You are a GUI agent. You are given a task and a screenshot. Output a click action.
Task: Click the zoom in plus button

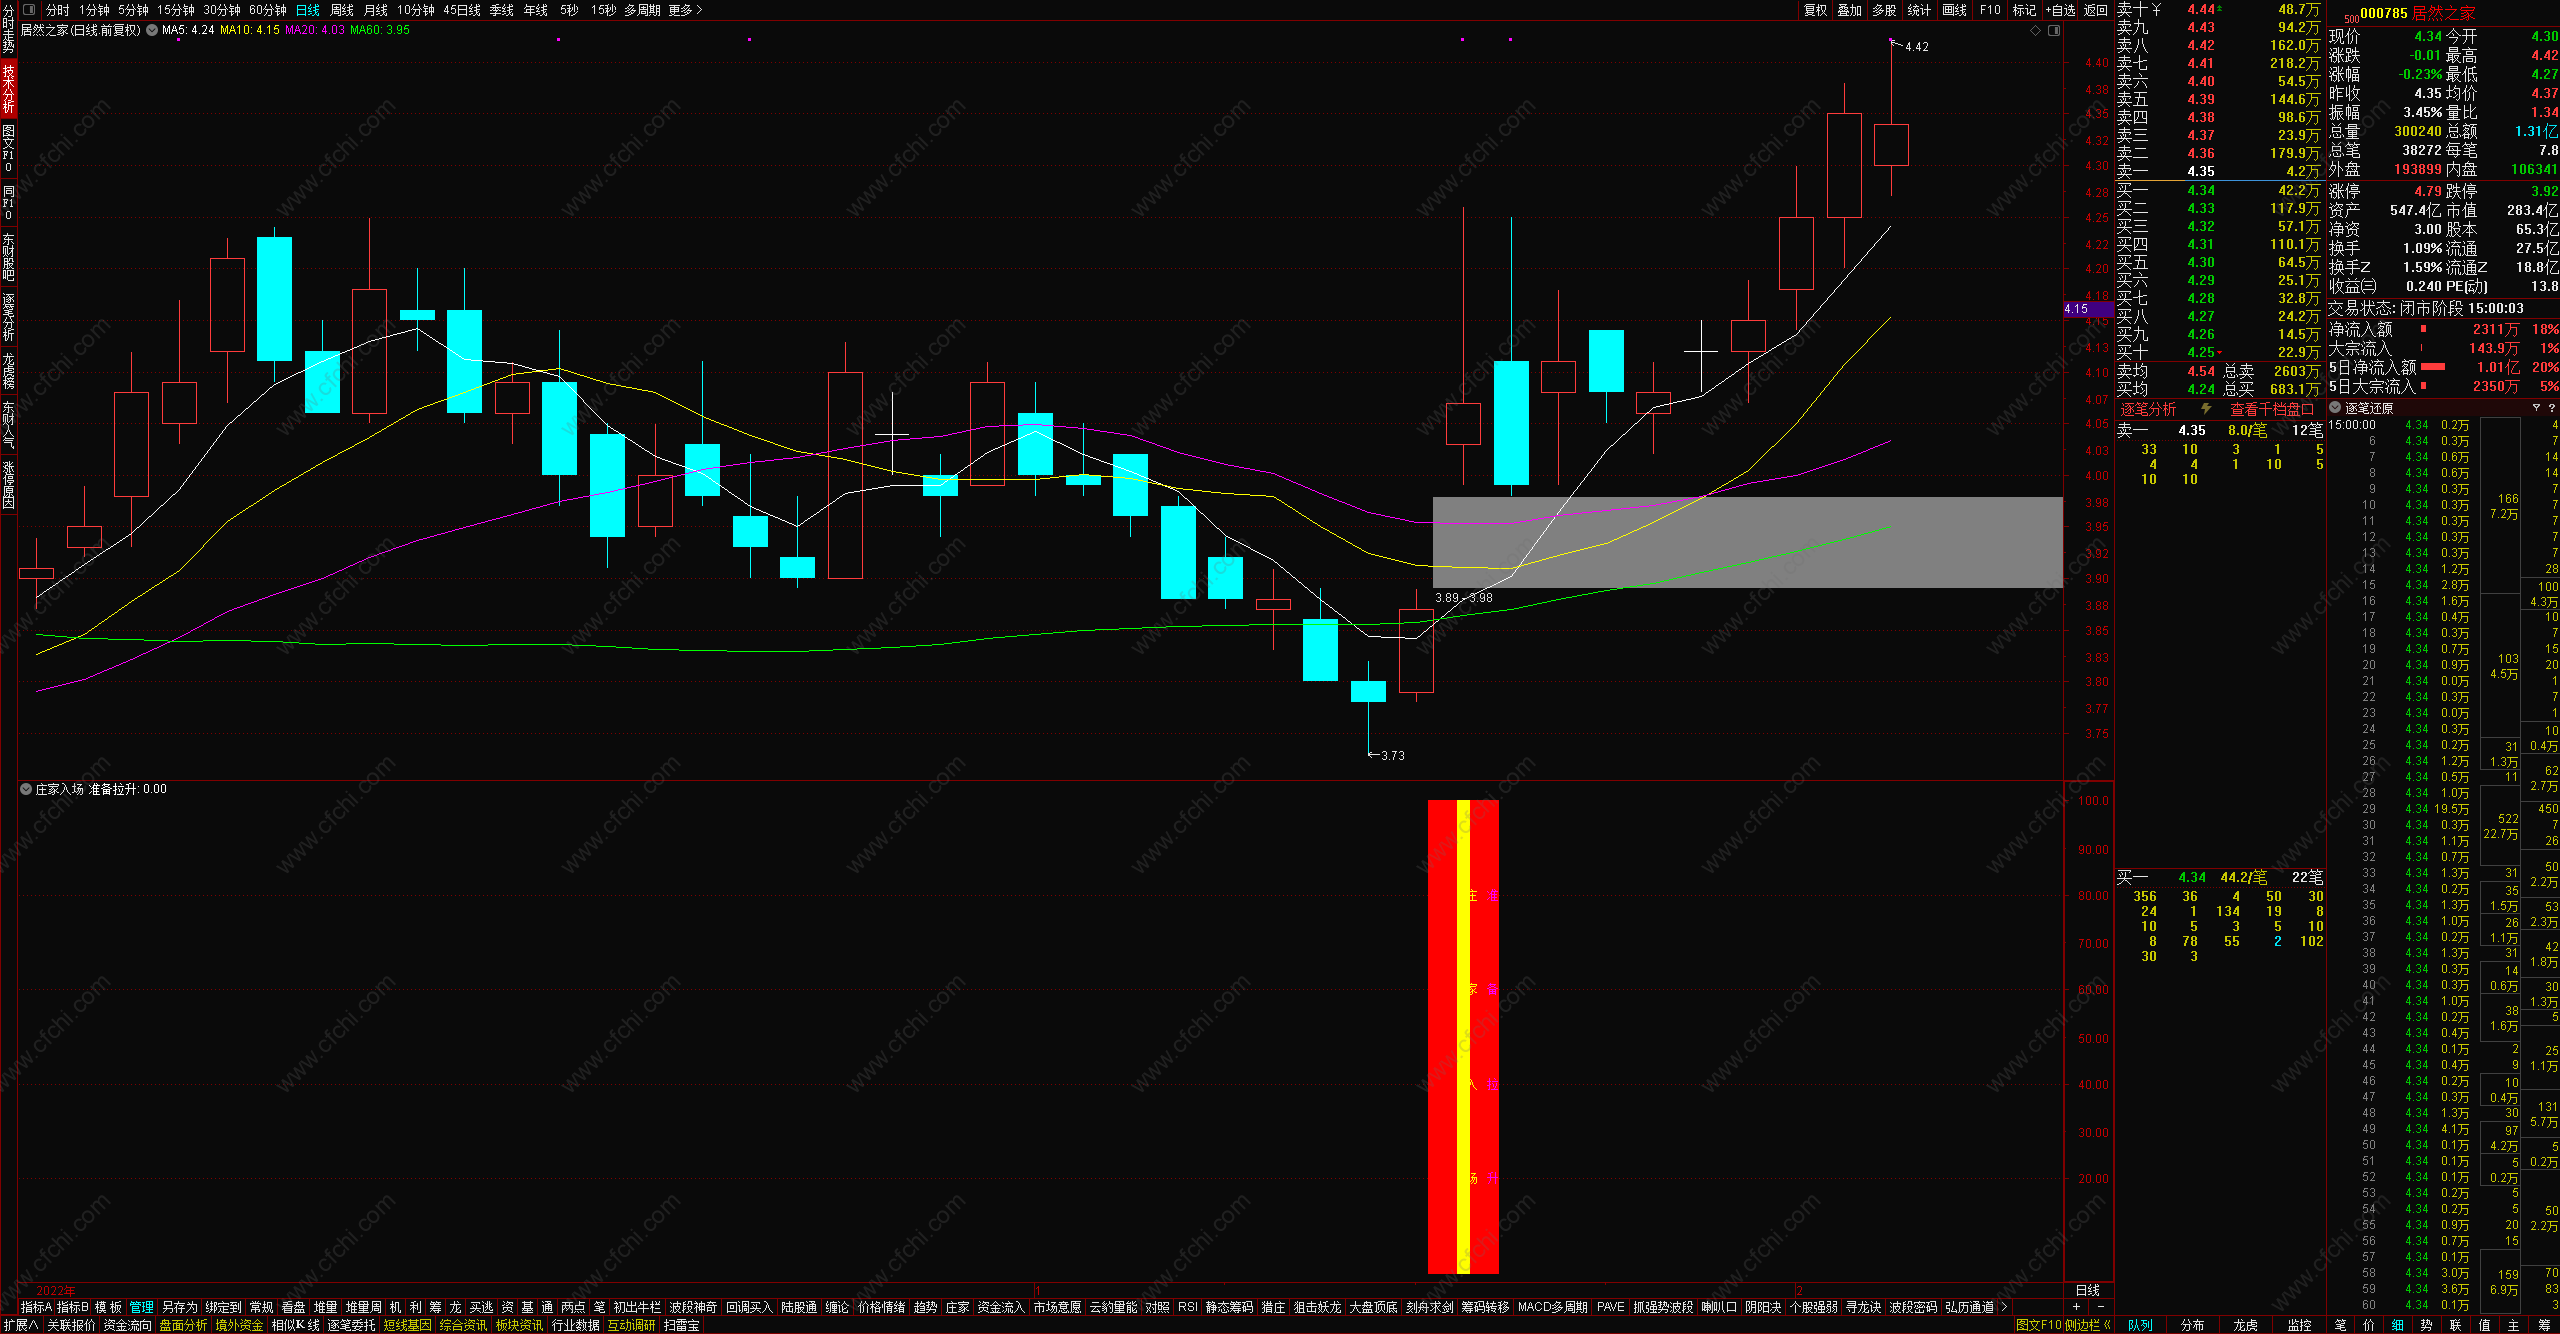[x=2076, y=1307]
